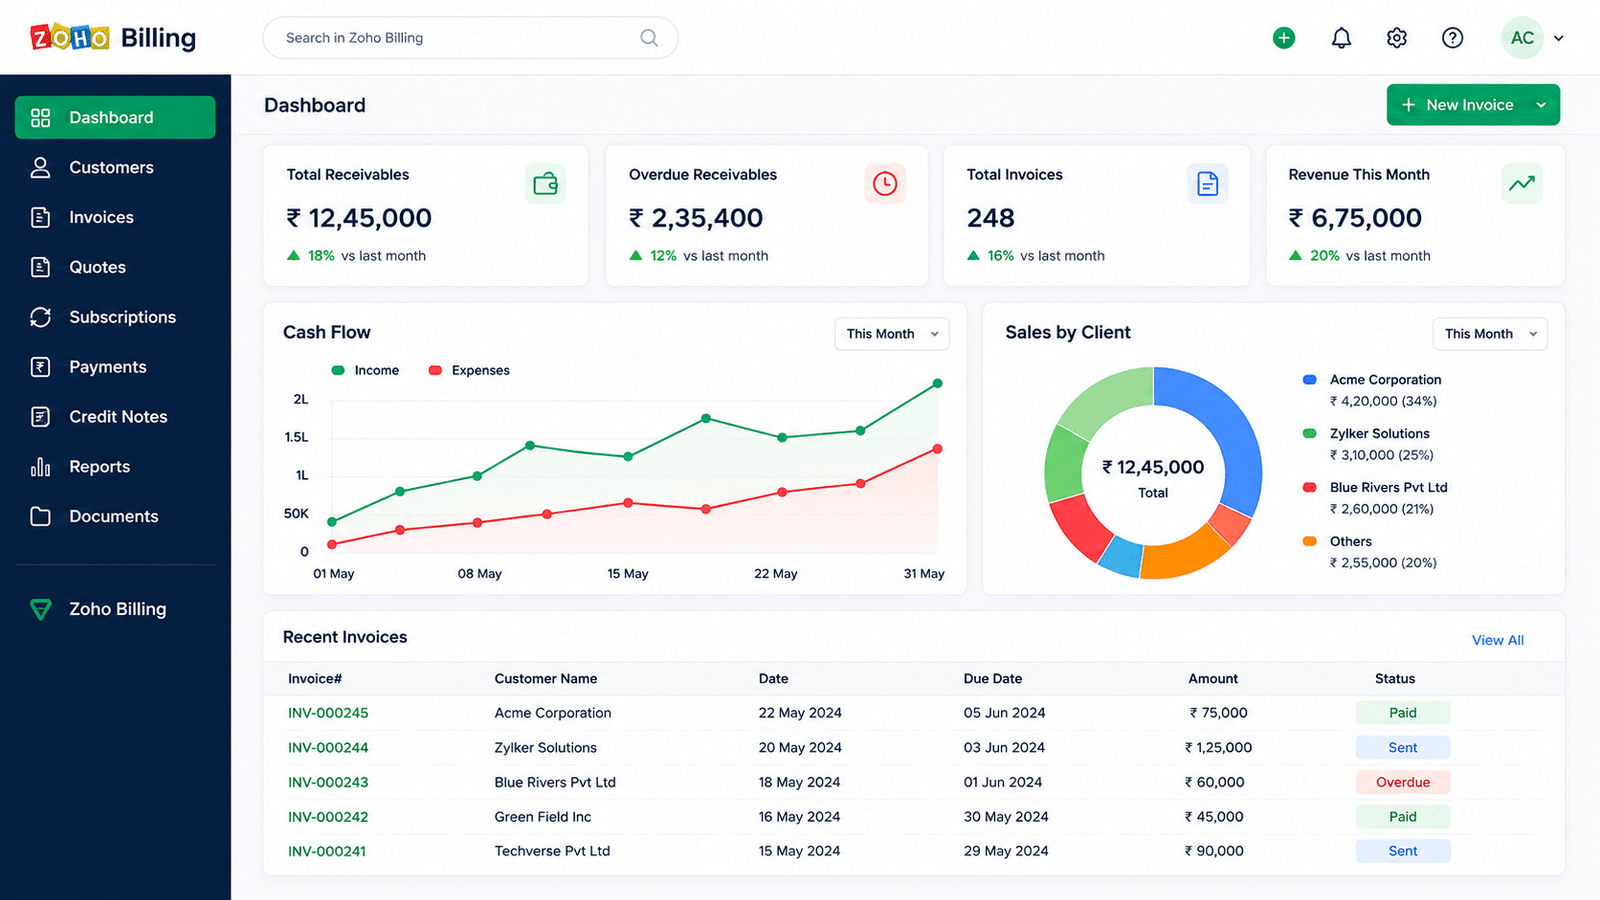Click the Total Receivables wallet icon
Screen dimensions: 1600x900
click(545, 184)
